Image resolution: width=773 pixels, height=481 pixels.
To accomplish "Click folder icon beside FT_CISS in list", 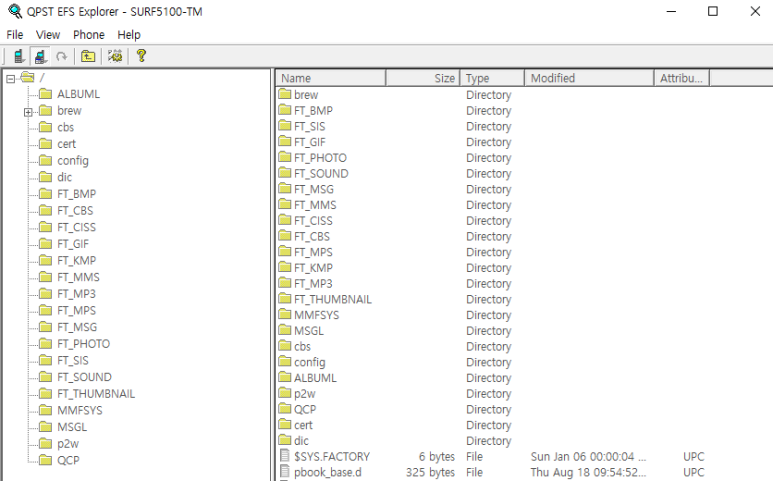I will (x=284, y=220).
